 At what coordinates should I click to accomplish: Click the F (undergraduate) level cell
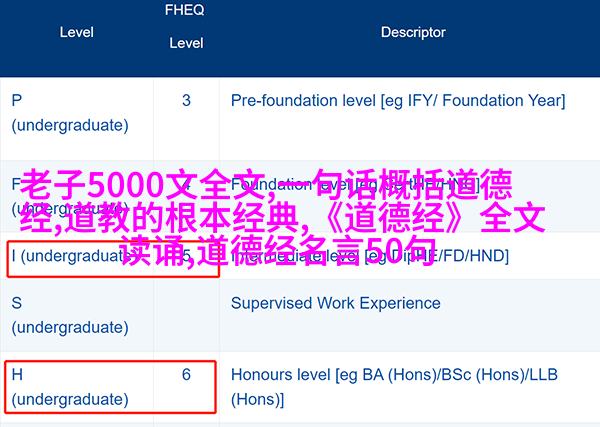point(70,196)
